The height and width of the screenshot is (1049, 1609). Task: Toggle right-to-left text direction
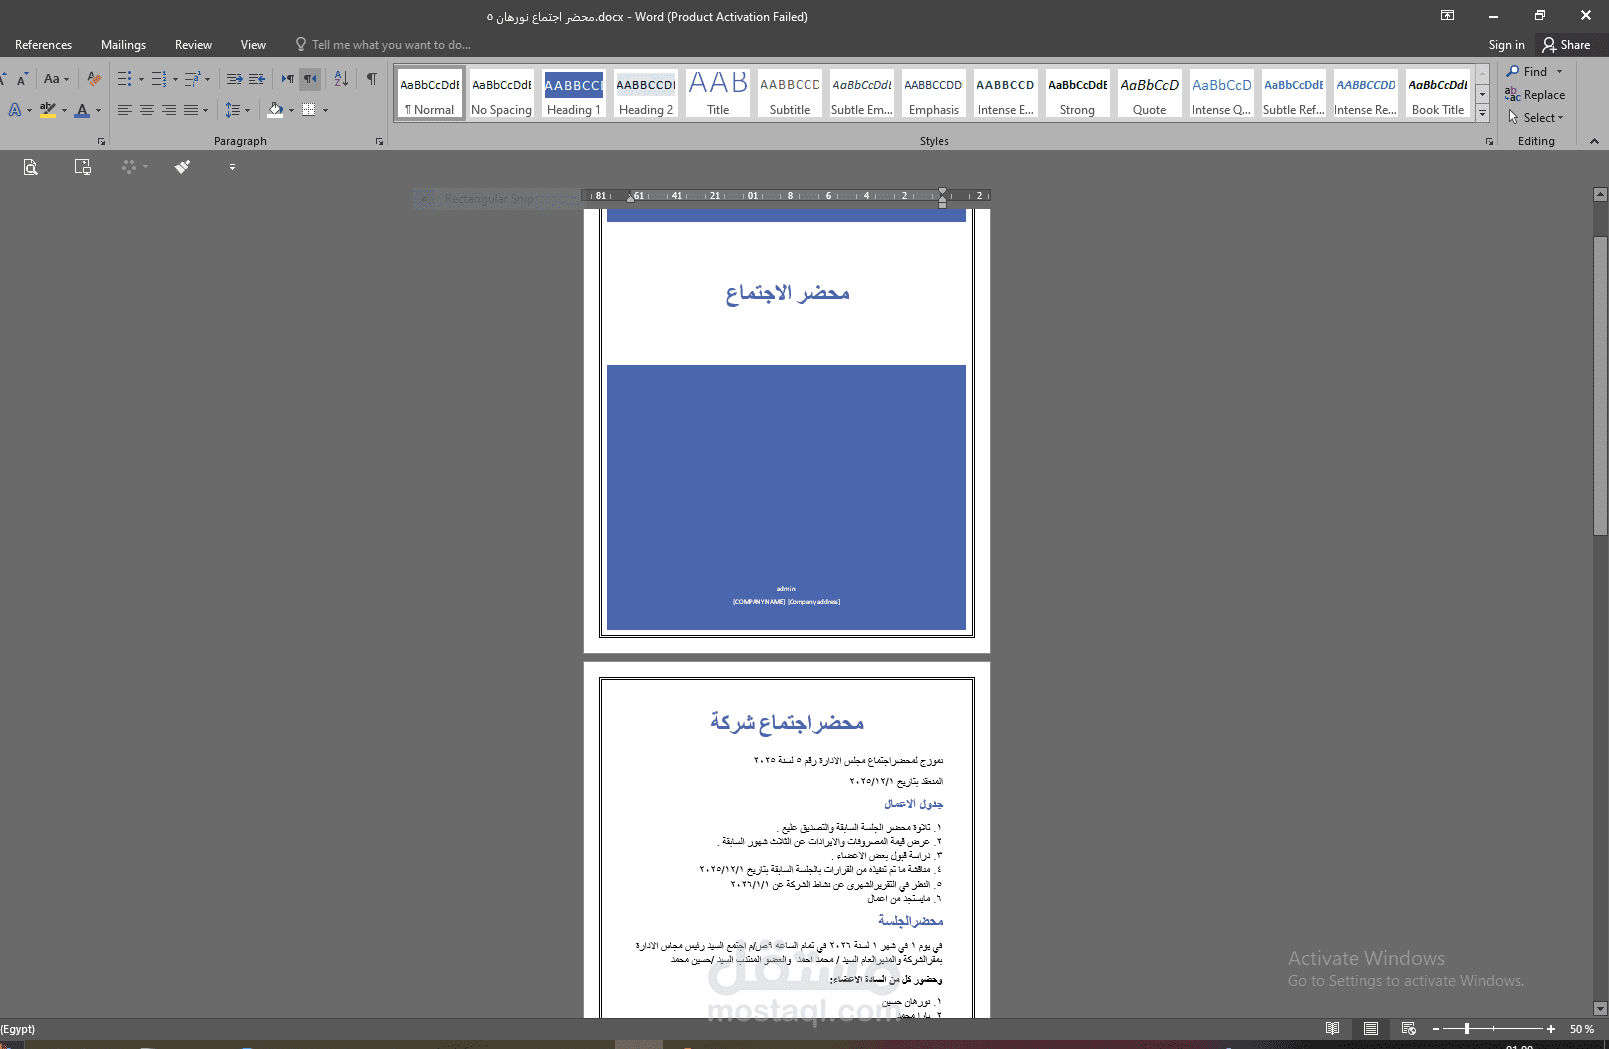point(309,78)
